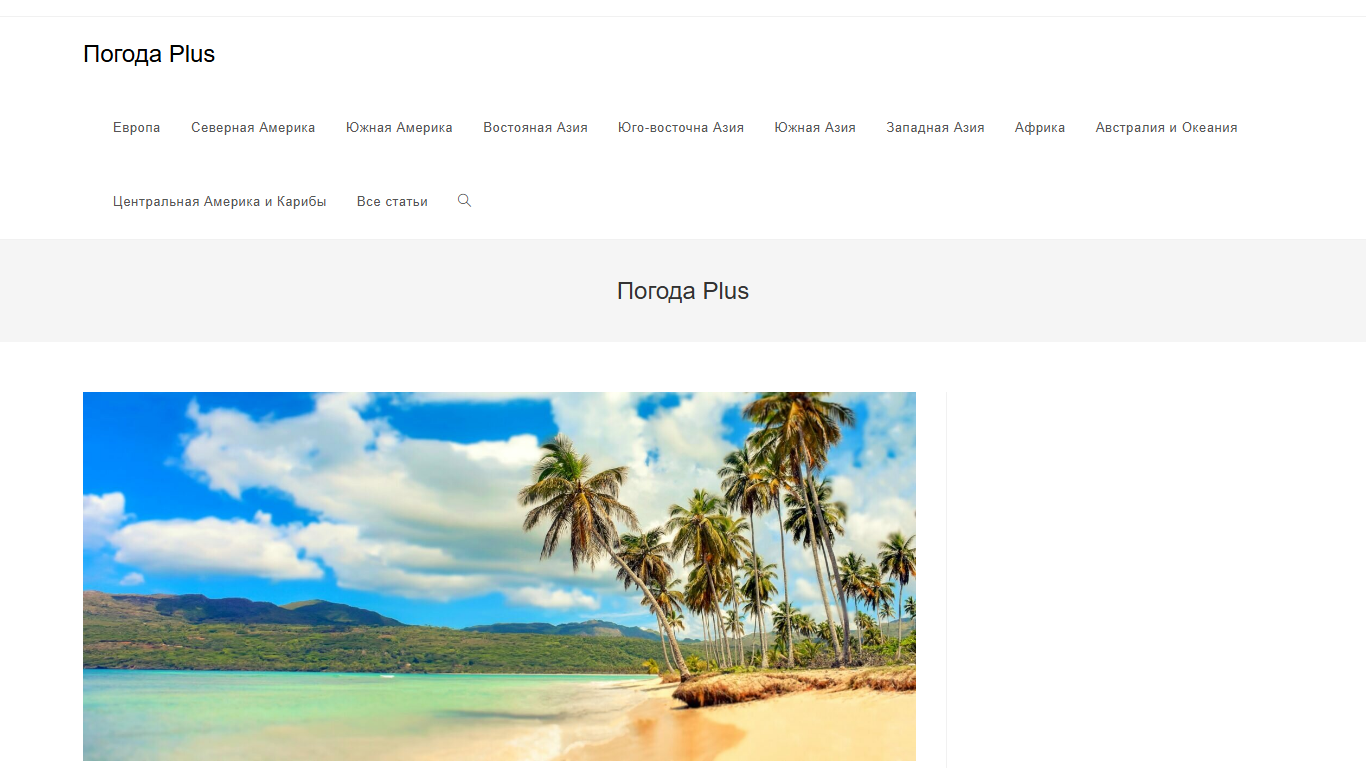Click the Погода Plus site logo text

tap(149, 54)
